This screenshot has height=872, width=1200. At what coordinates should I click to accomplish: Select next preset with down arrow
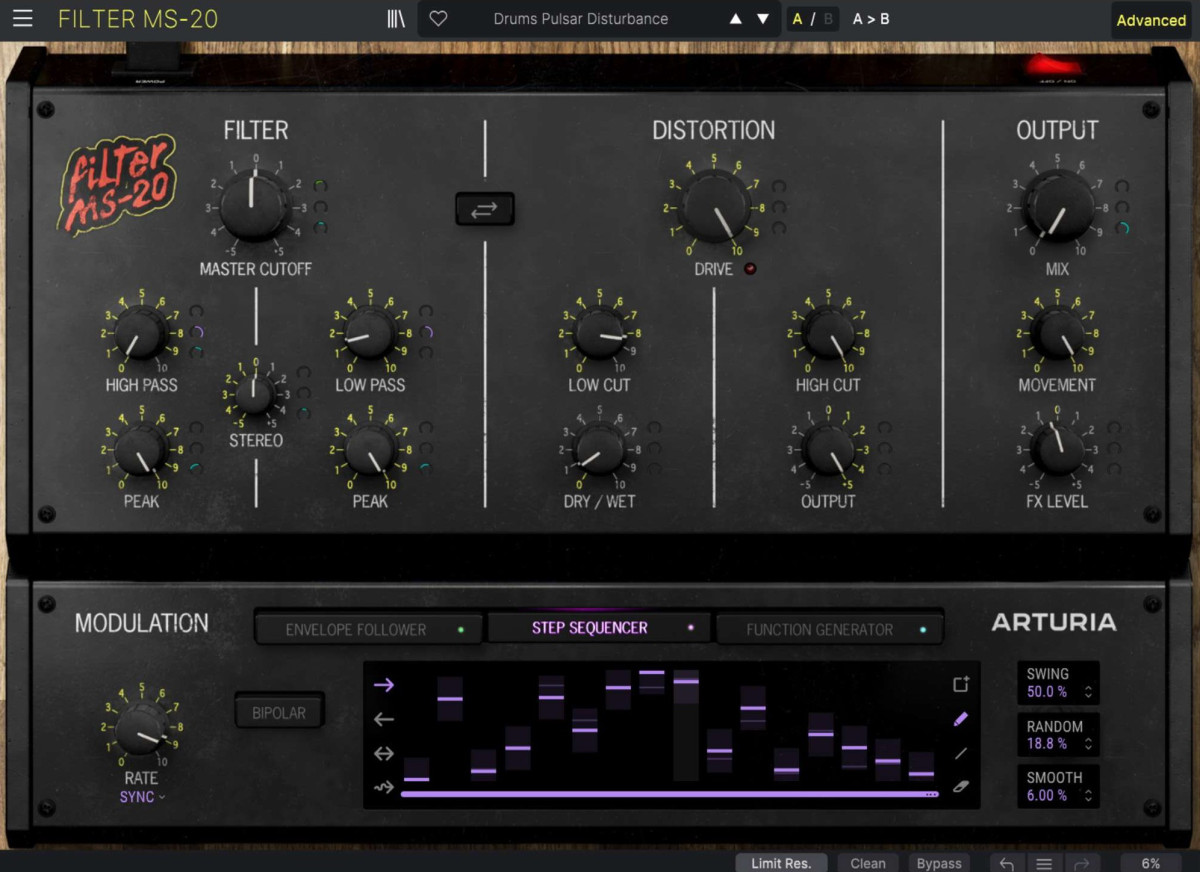[x=763, y=19]
